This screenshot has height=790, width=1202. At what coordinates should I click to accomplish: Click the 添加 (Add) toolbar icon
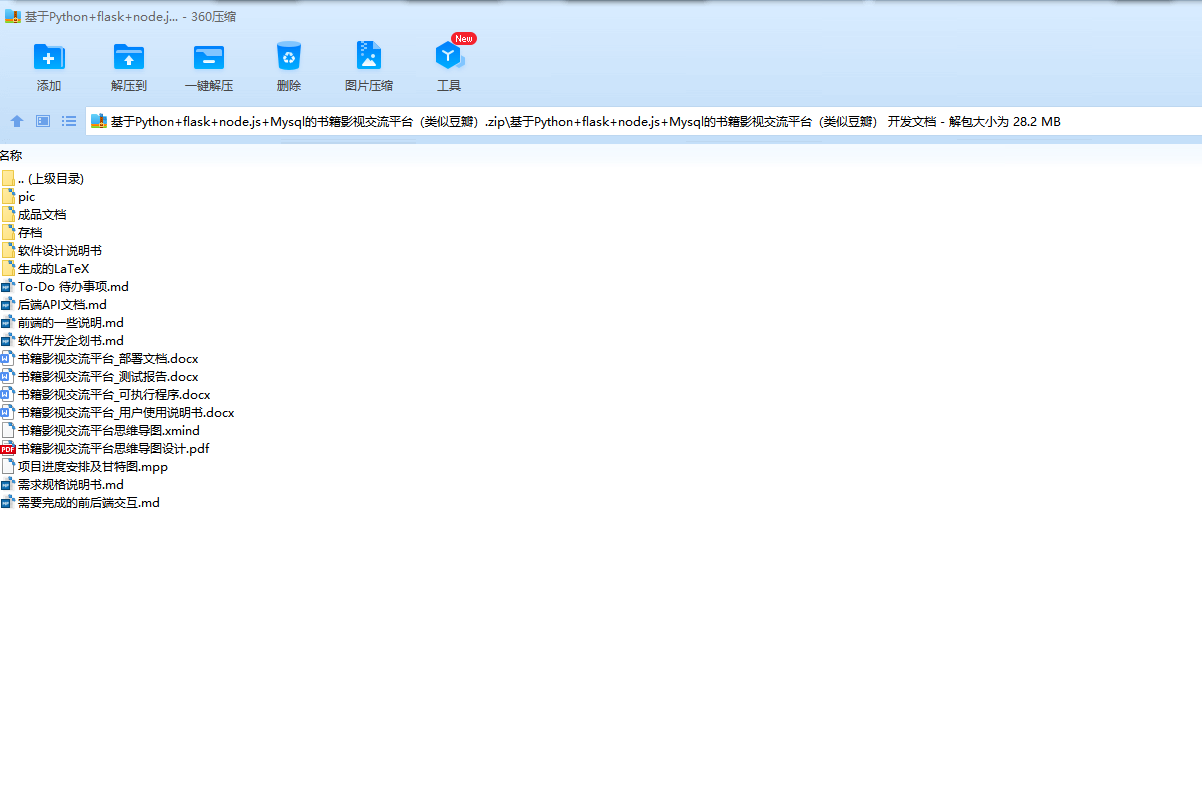pyautogui.click(x=49, y=57)
